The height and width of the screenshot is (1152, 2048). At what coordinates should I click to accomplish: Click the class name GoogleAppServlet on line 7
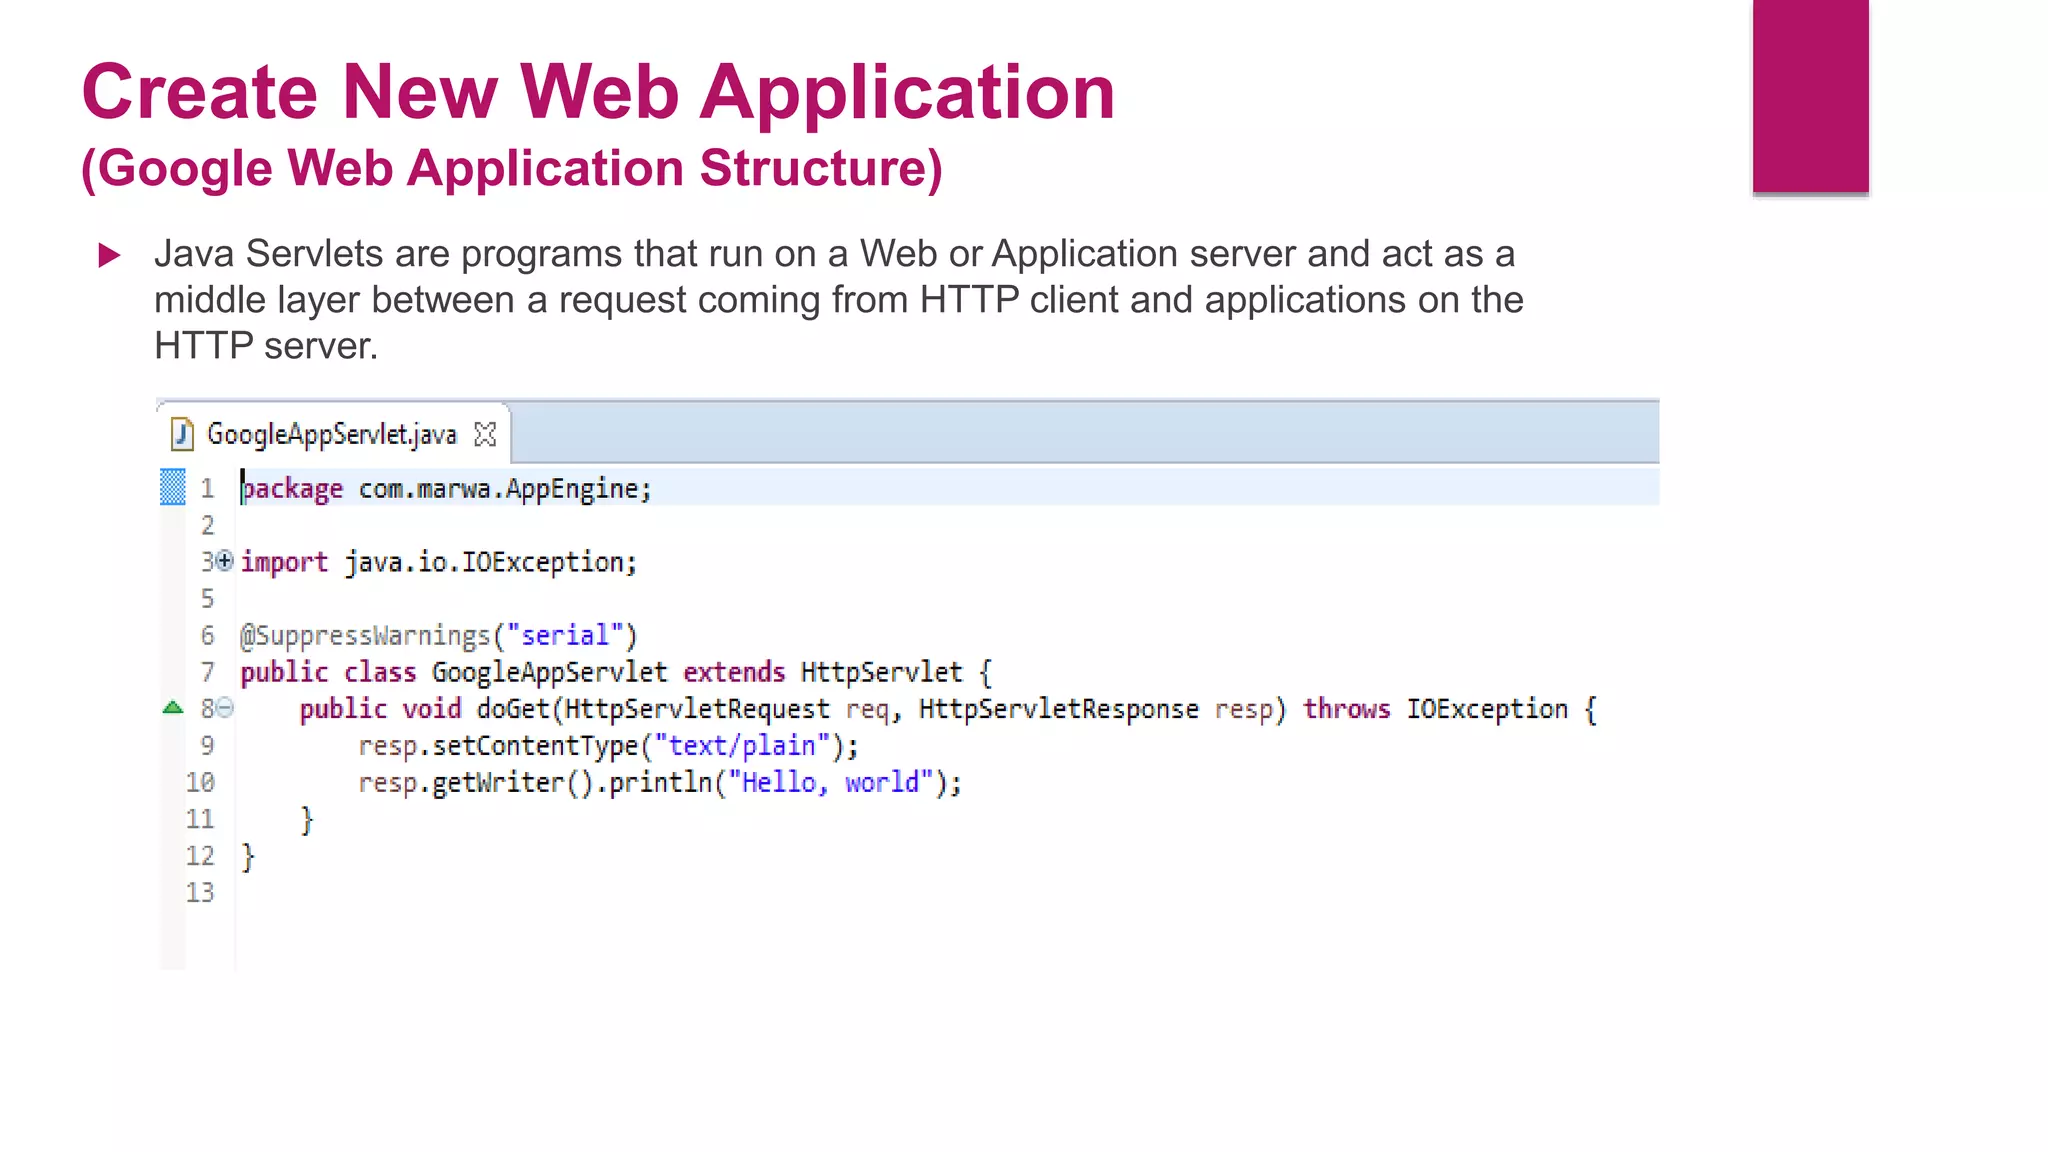click(x=549, y=672)
